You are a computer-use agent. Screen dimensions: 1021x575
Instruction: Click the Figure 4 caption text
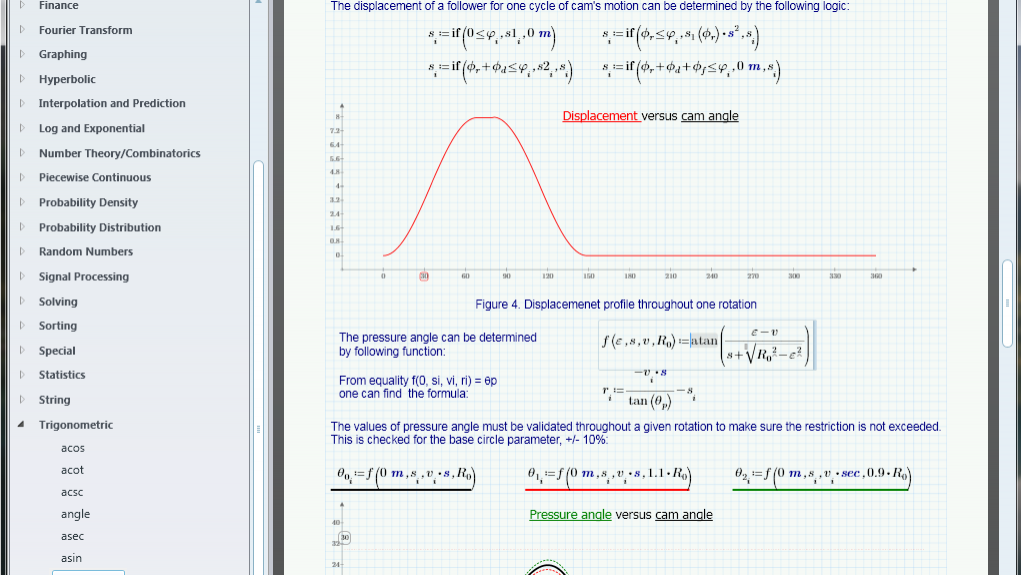[x=616, y=304]
